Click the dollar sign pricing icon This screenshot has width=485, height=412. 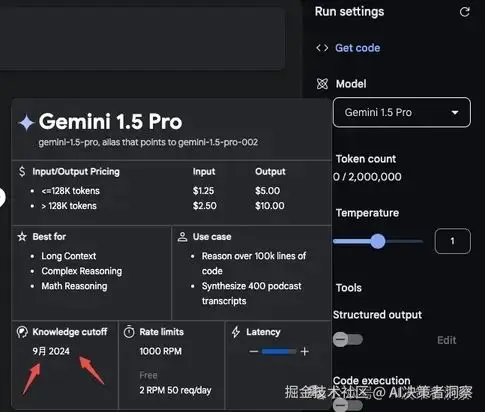pyautogui.click(x=22, y=172)
